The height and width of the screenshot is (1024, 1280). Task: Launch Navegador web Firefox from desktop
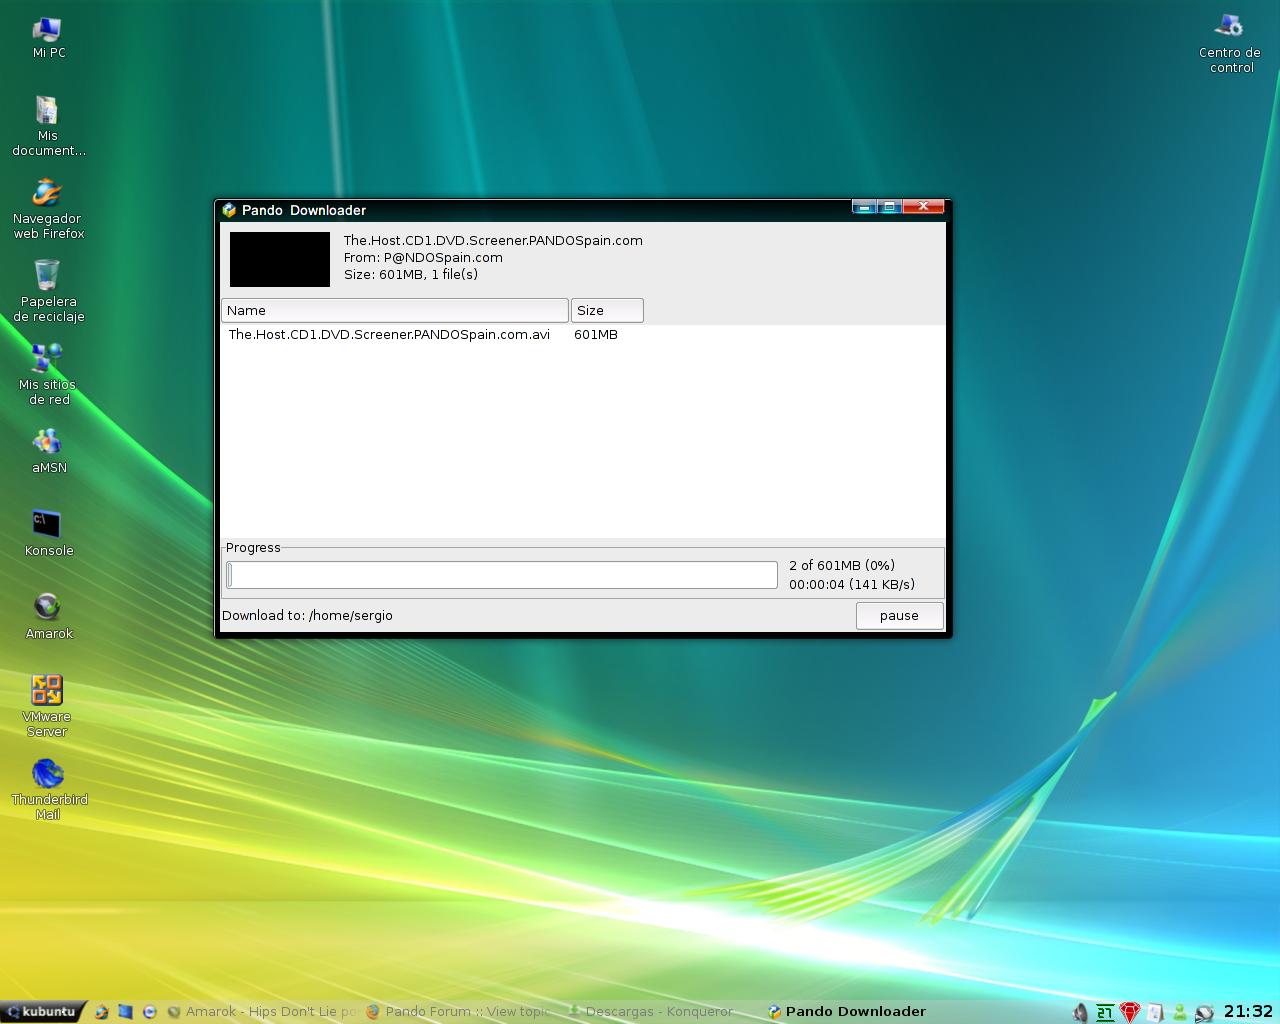pyautogui.click(x=48, y=209)
